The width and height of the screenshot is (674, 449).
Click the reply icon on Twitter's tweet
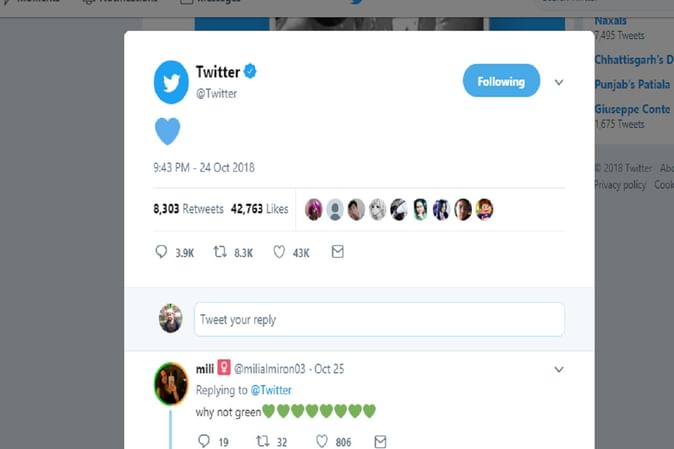coord(161,253)
